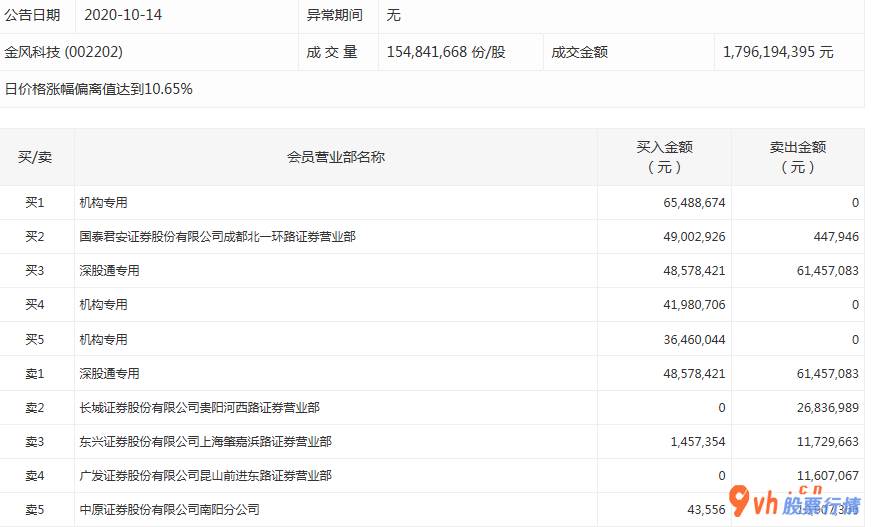Select 48,578,421 in the 买3 row
871x527 pixels.
pos(694,270)
